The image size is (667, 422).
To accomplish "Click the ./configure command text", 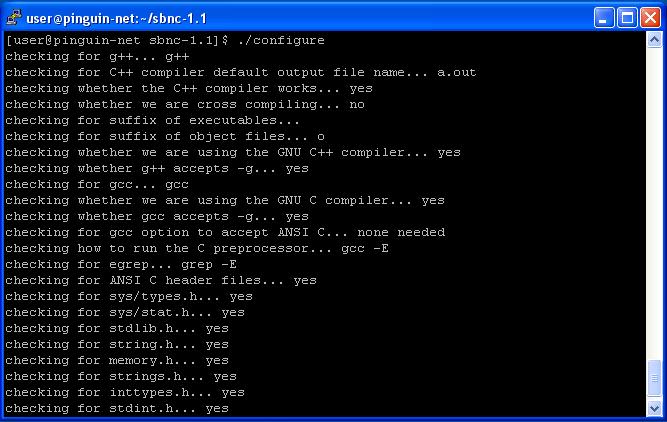I will (281, 40).
